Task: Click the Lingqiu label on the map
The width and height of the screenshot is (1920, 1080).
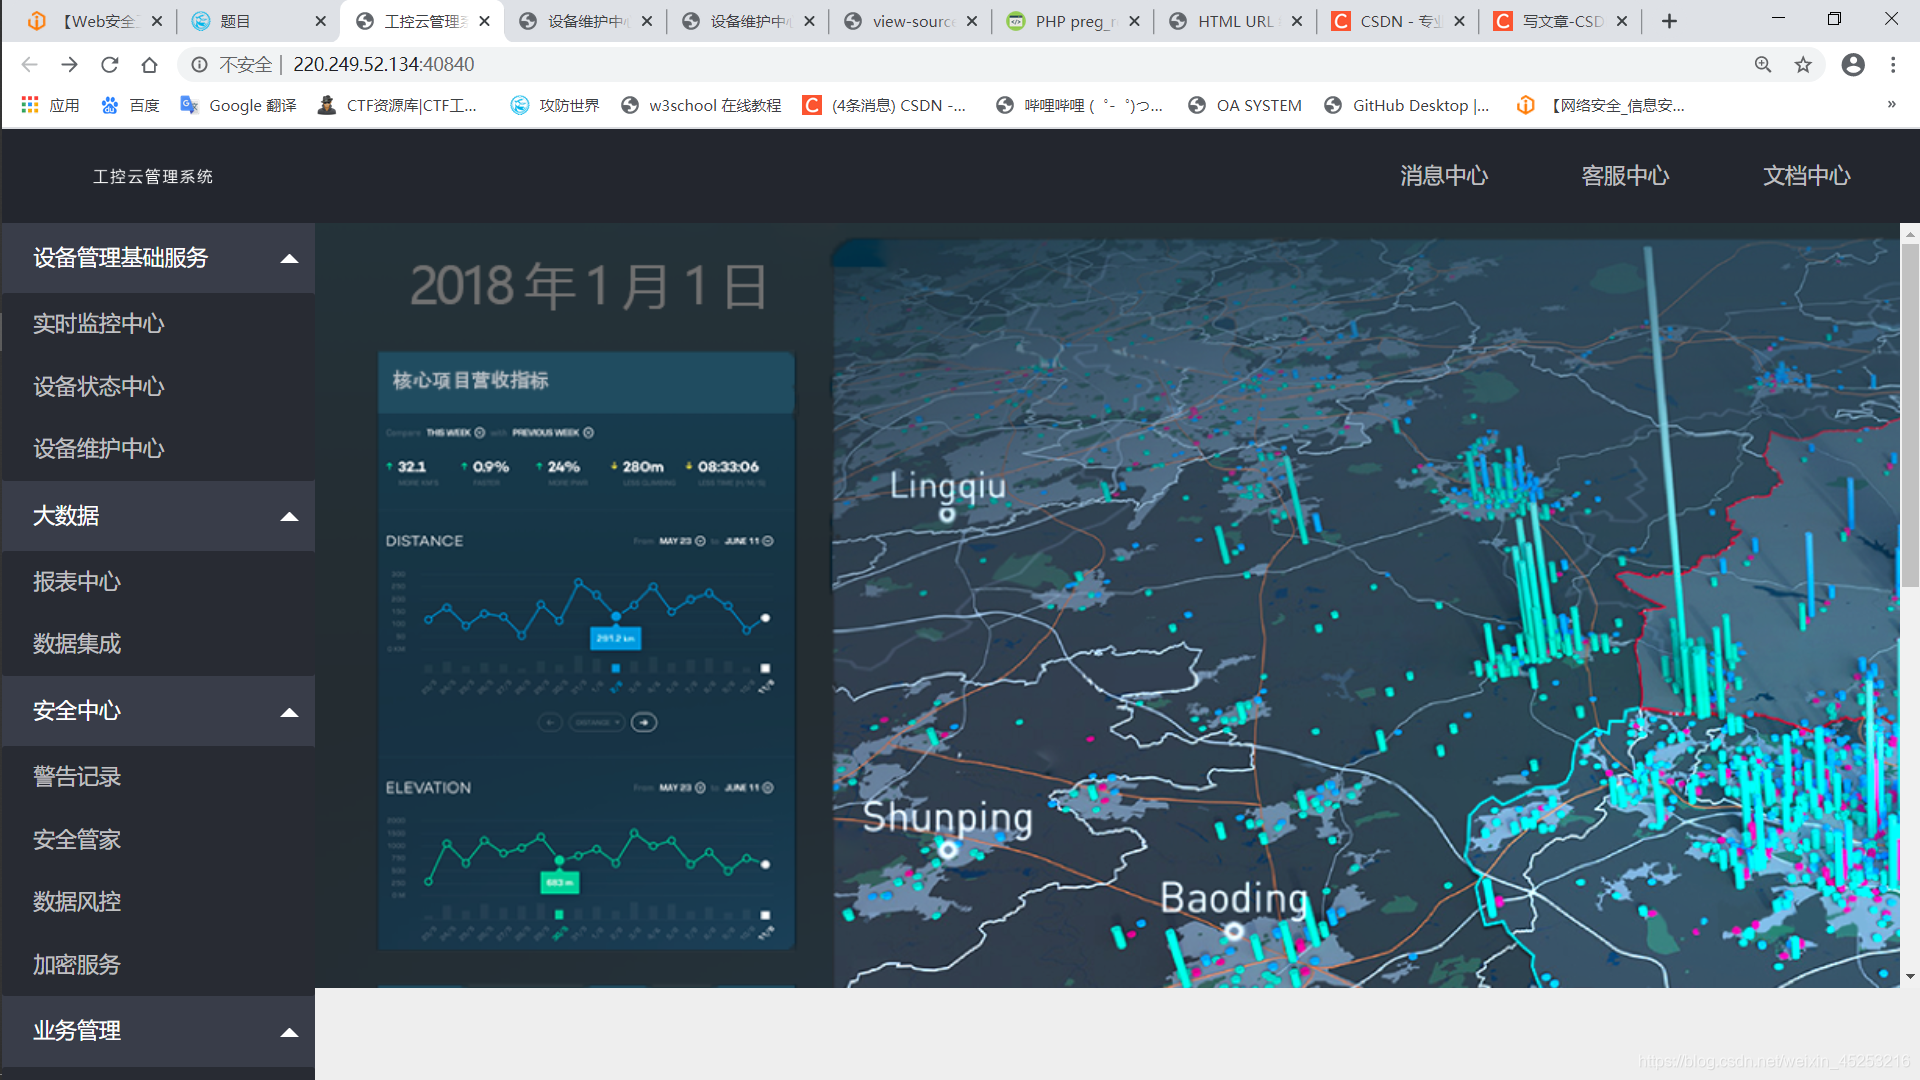Action: (x=947, y=487)
